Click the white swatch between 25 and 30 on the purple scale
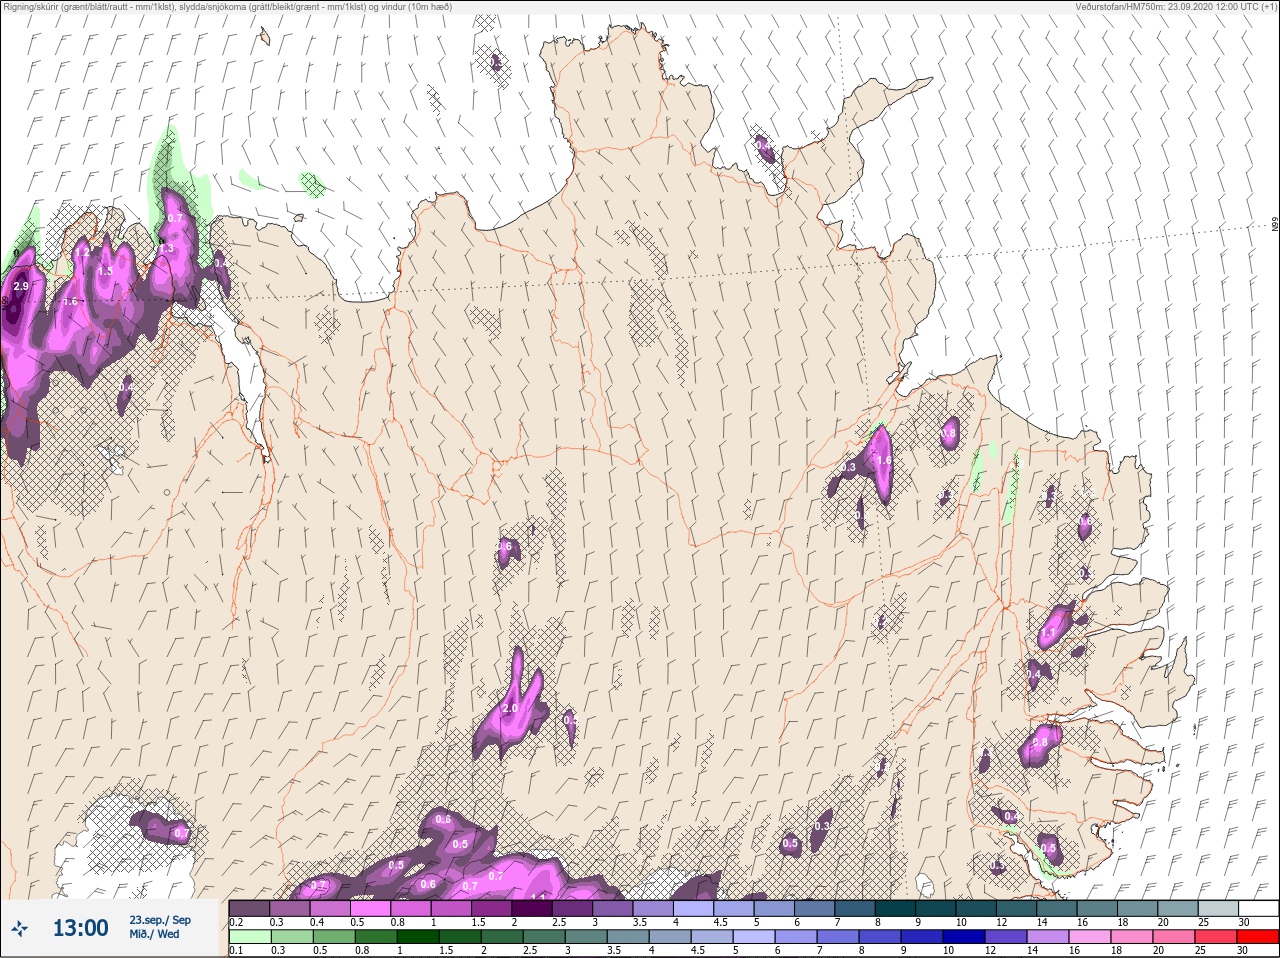Screen dimensions: 1280x958 [x=1258, y=909]
